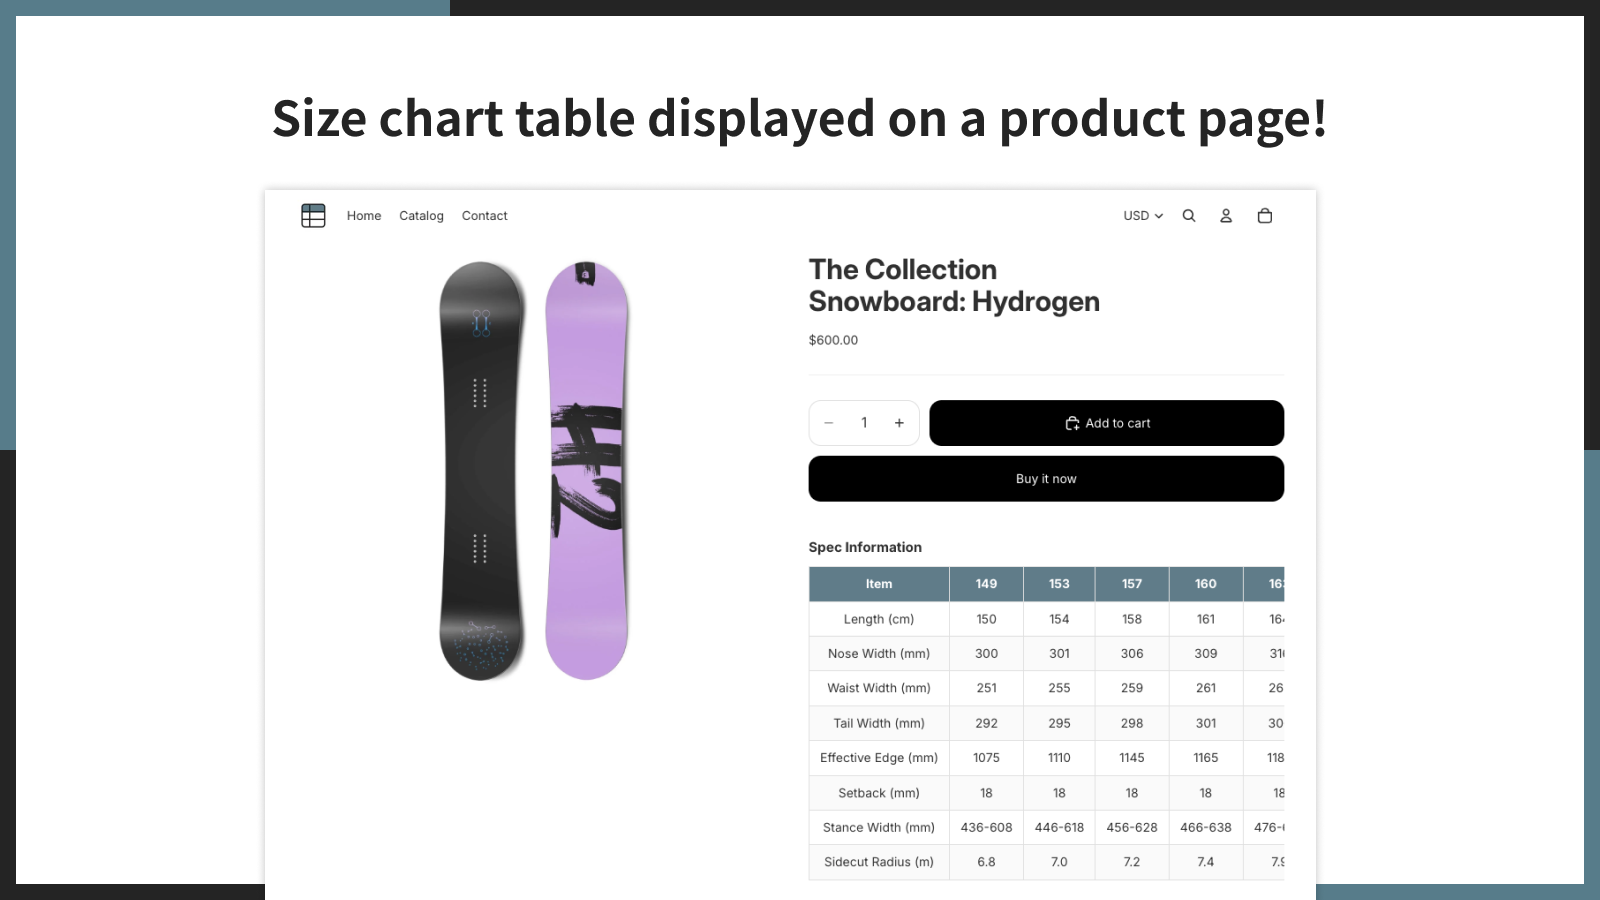The image size is (1600, 900).
Task: Click the Buy it now button
Action: click(x=1046, y=479)
